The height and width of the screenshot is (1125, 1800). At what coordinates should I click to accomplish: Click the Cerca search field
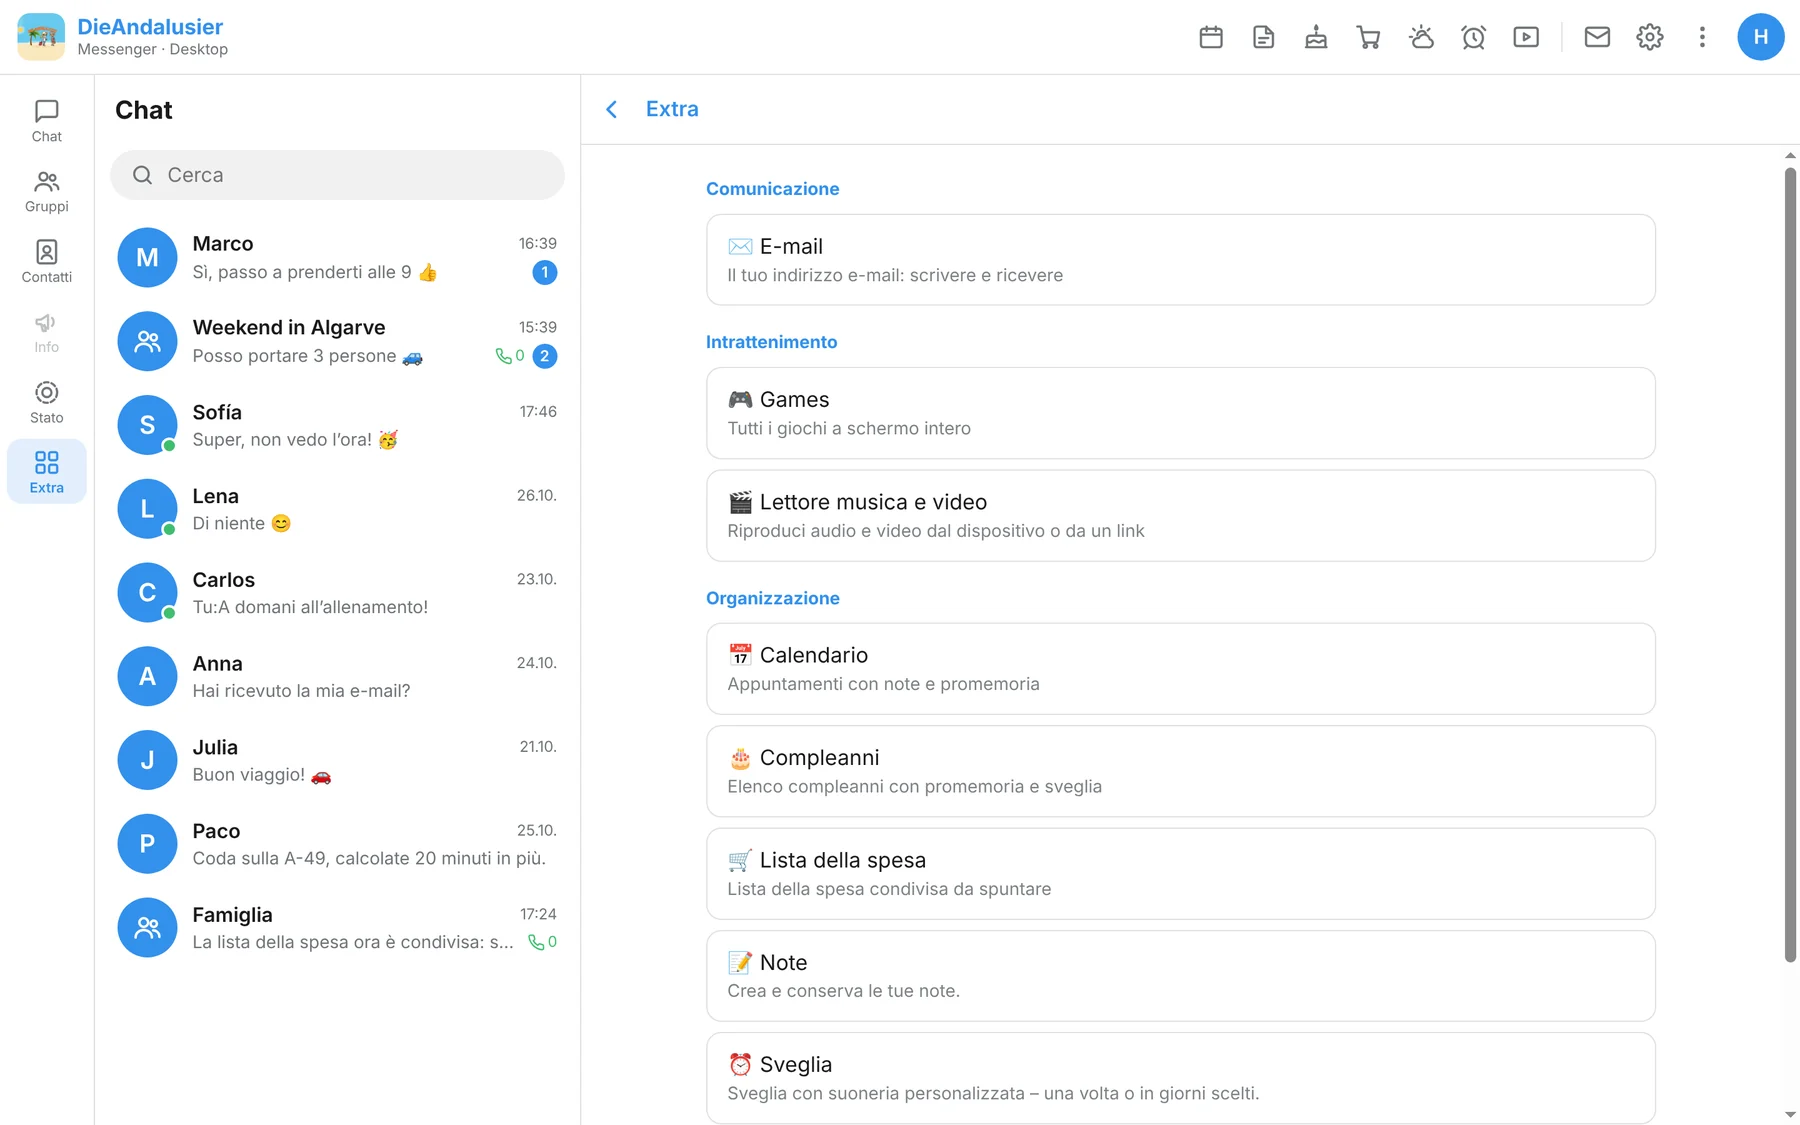click(337, 175)
